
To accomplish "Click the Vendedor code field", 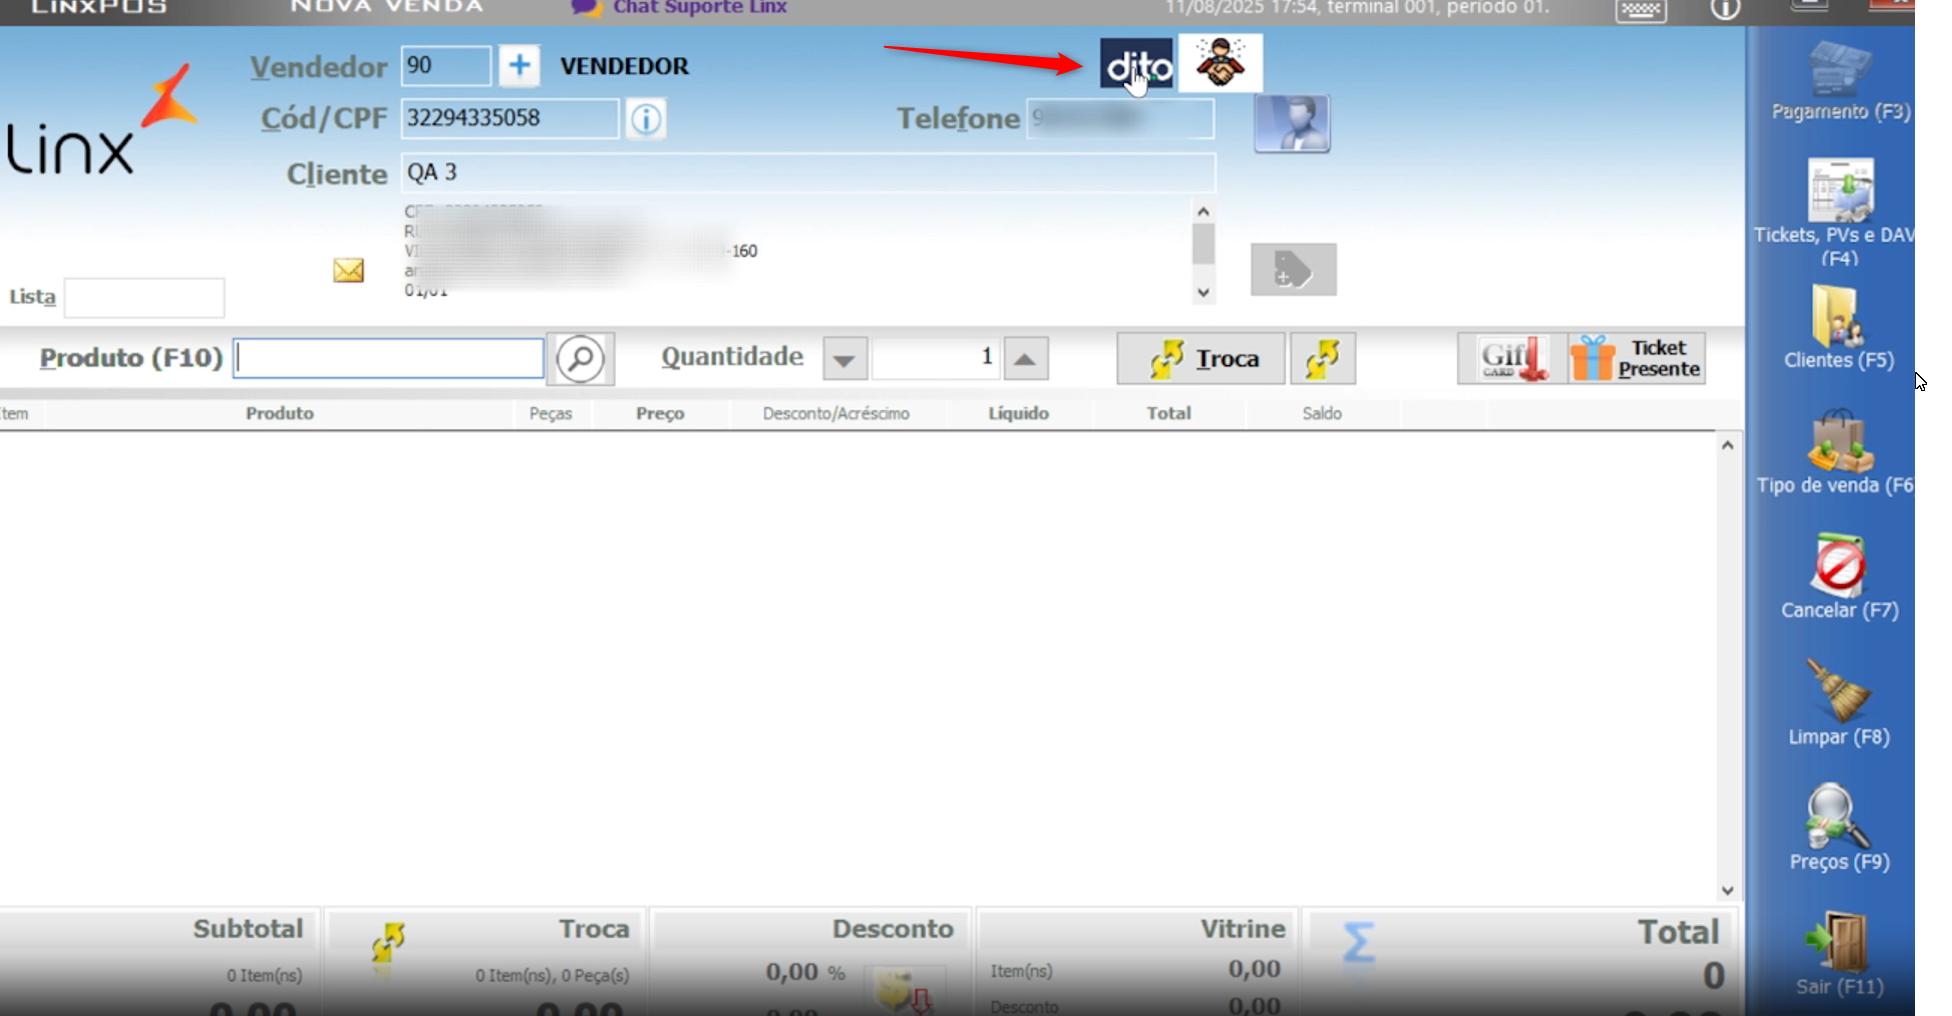I will 446,66.
